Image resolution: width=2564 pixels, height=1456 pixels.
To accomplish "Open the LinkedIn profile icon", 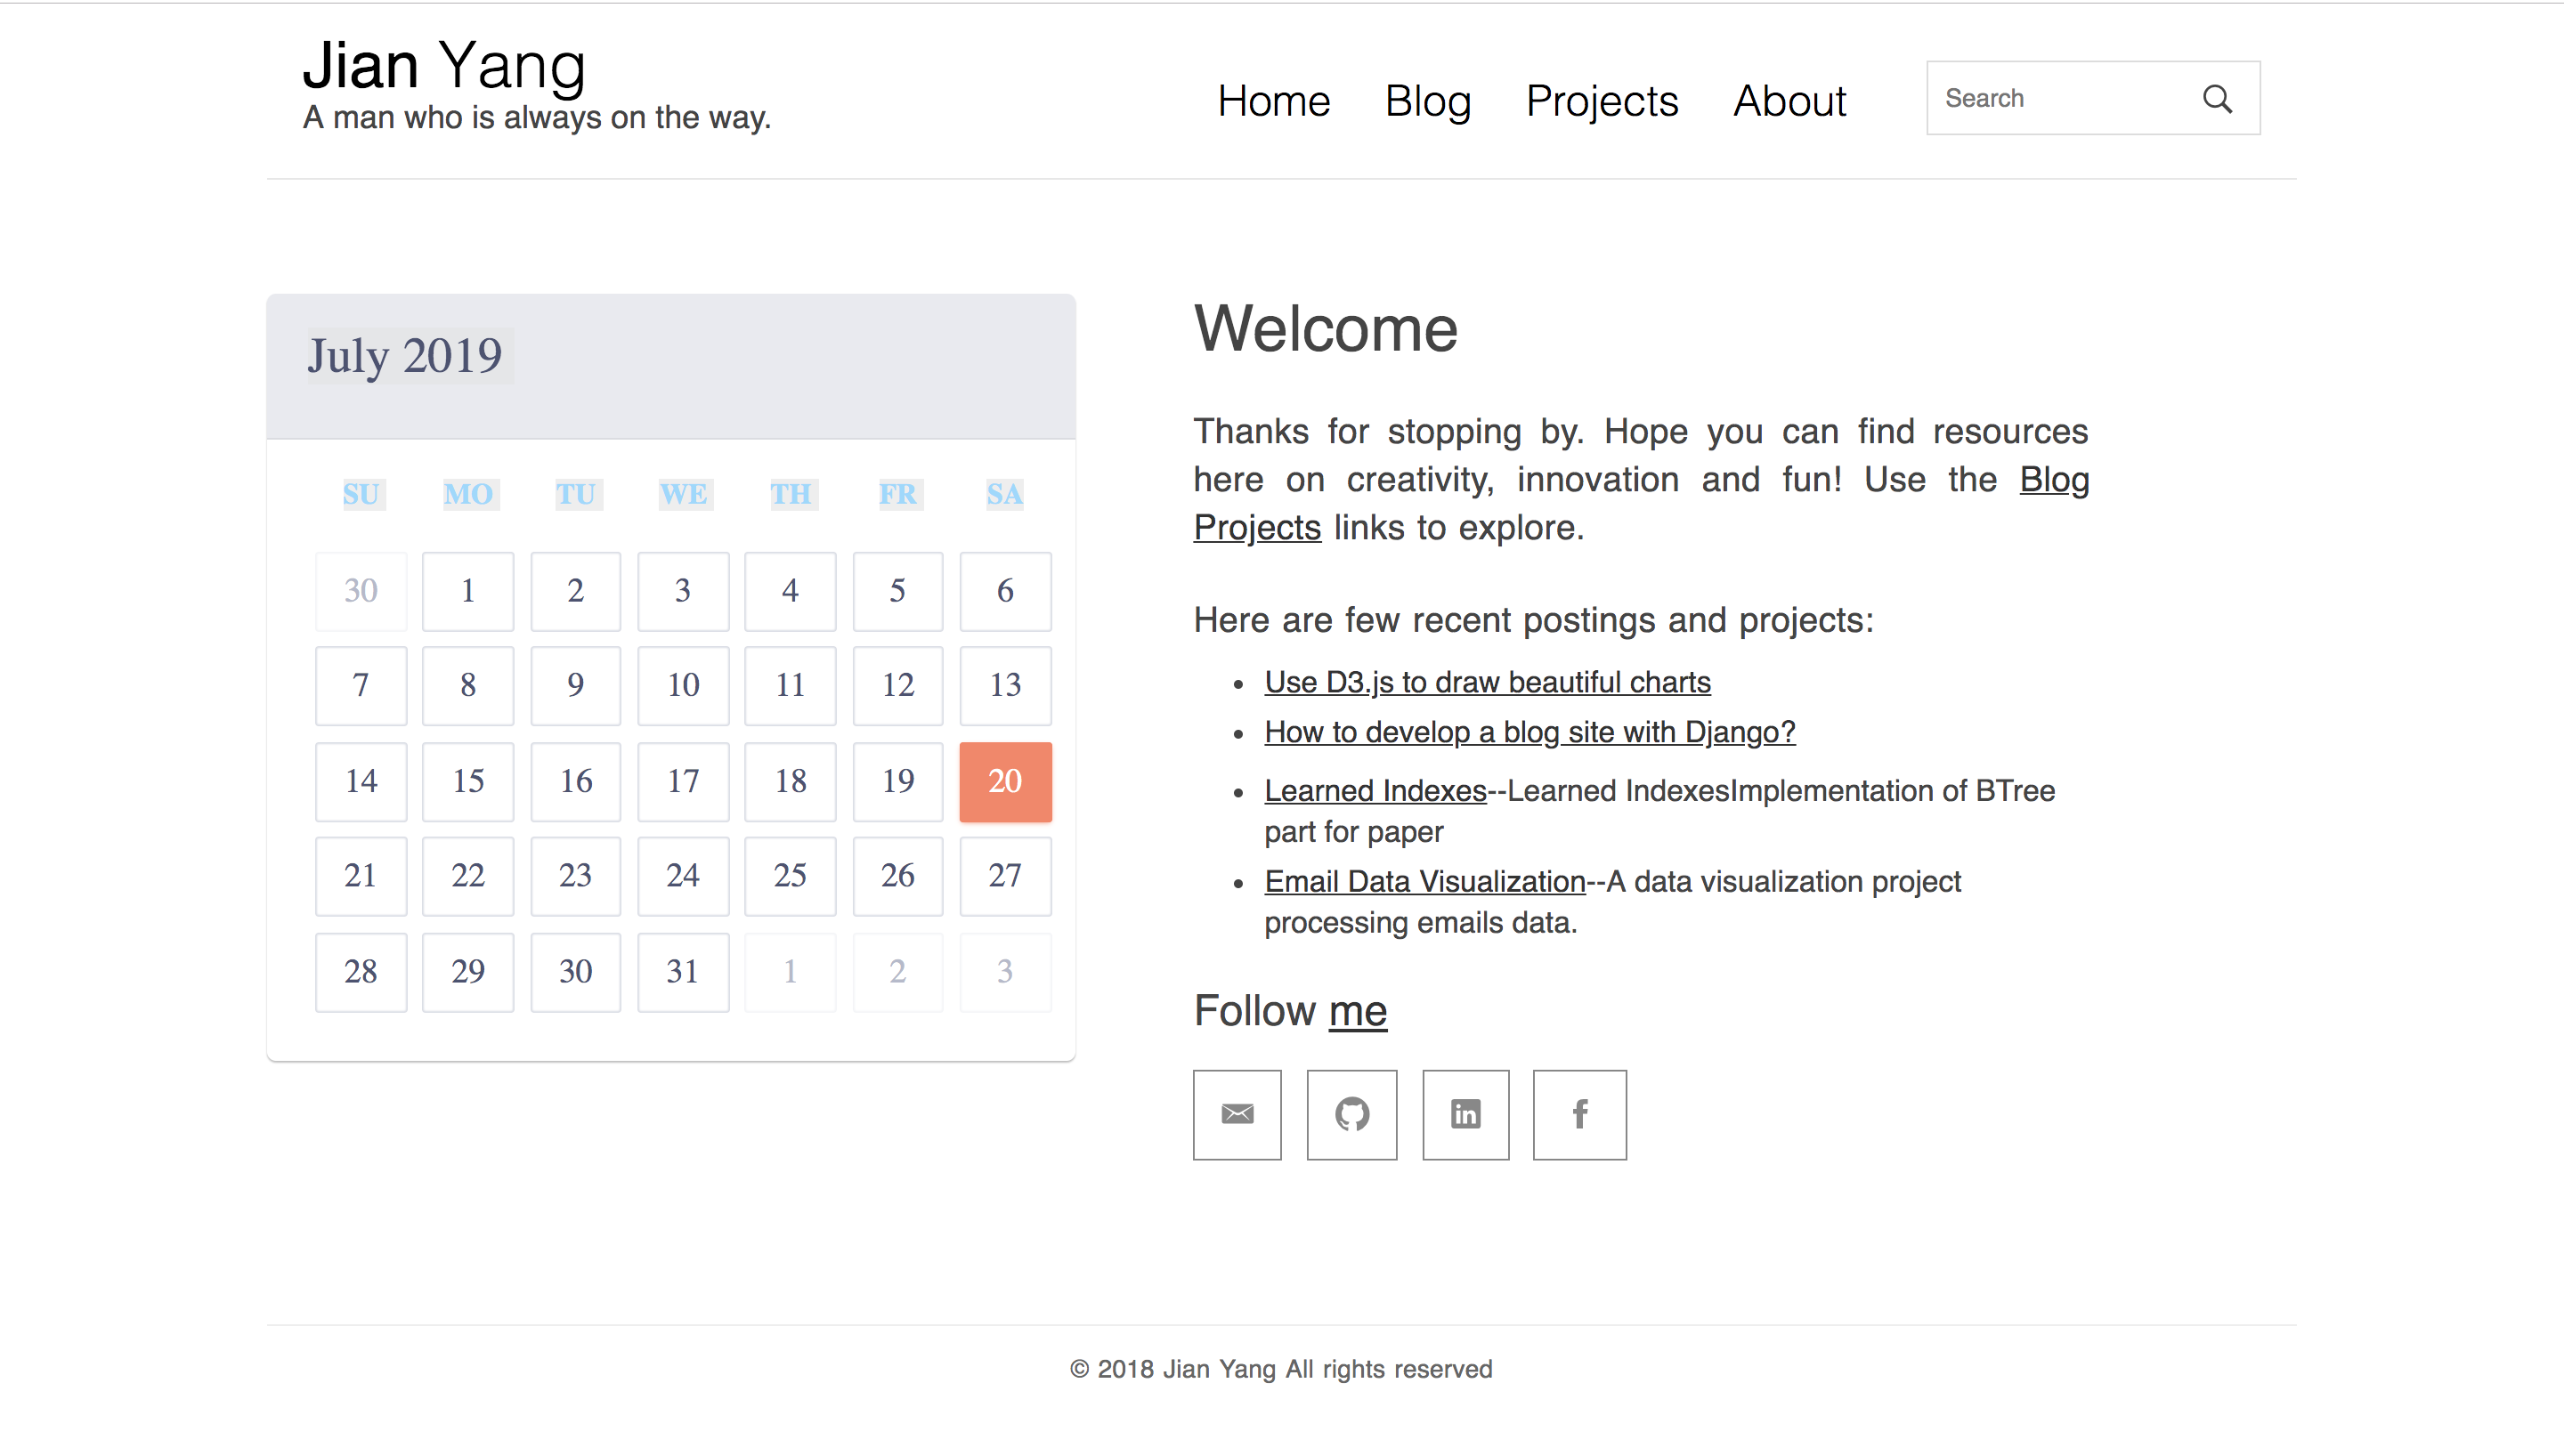I will tap(1465, 1114).
